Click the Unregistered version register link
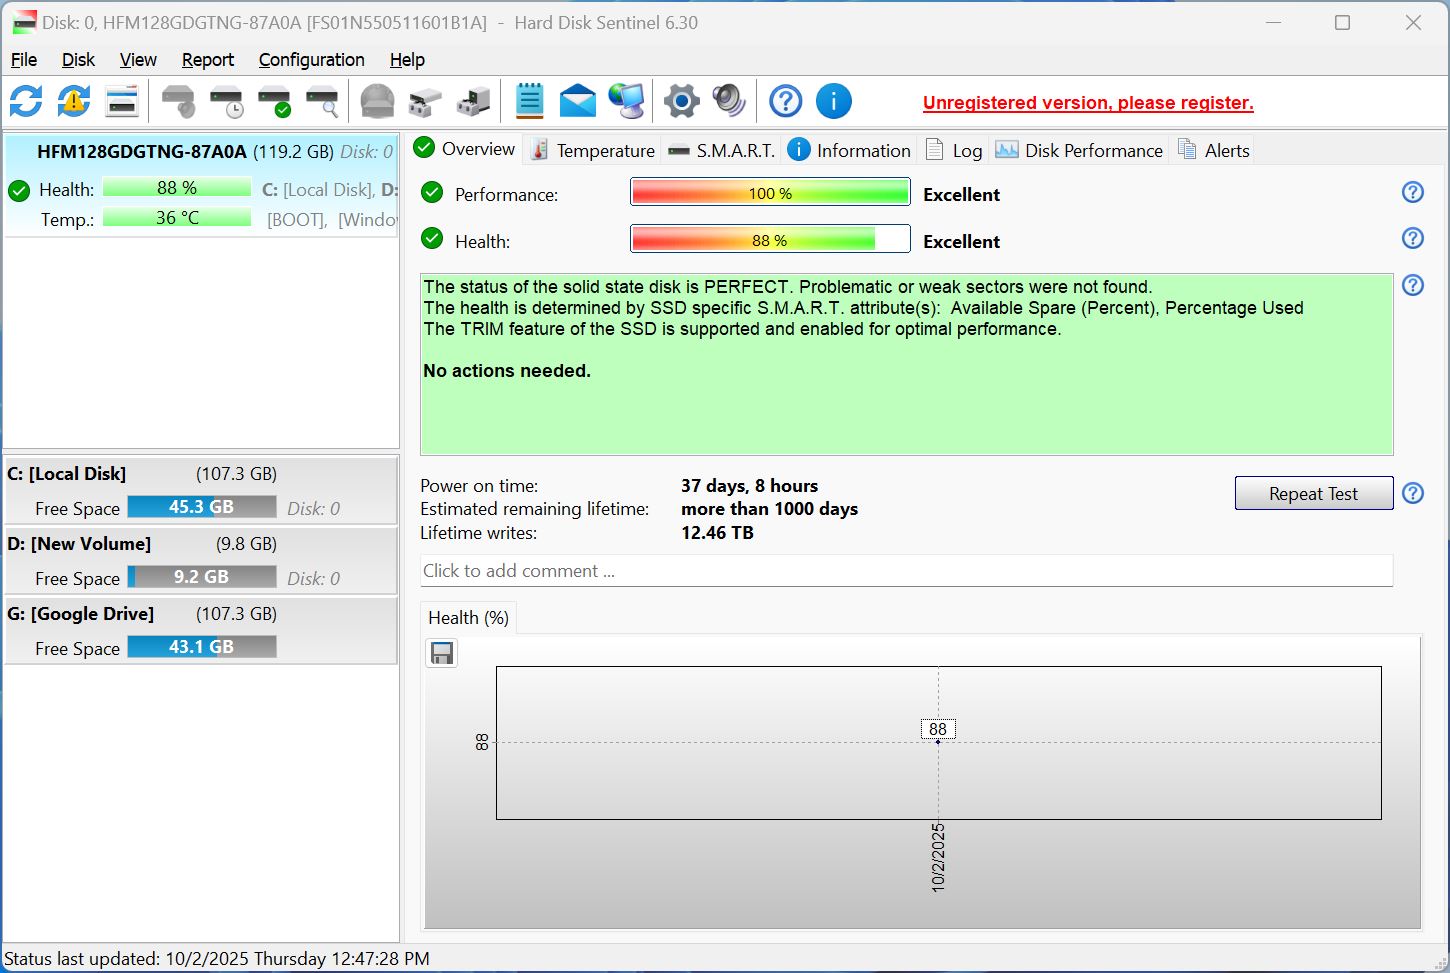Image resolution: width=1450 pixels, height=973 pixels. click(1087, 102)
